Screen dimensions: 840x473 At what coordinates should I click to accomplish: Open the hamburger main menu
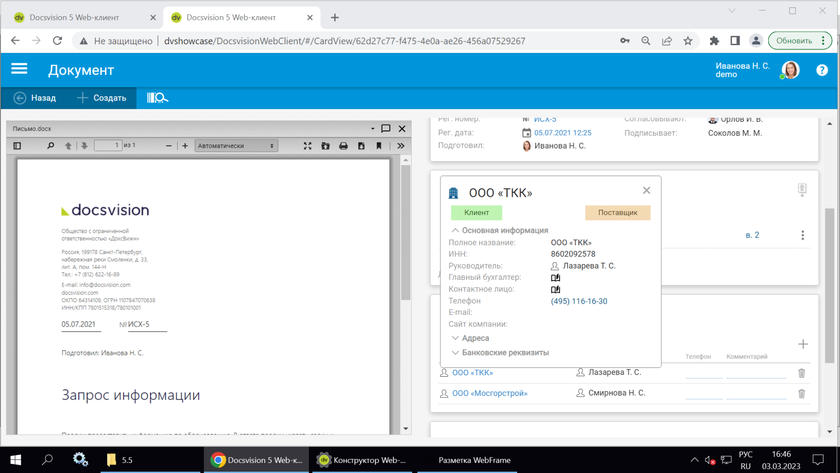[19, 69]
